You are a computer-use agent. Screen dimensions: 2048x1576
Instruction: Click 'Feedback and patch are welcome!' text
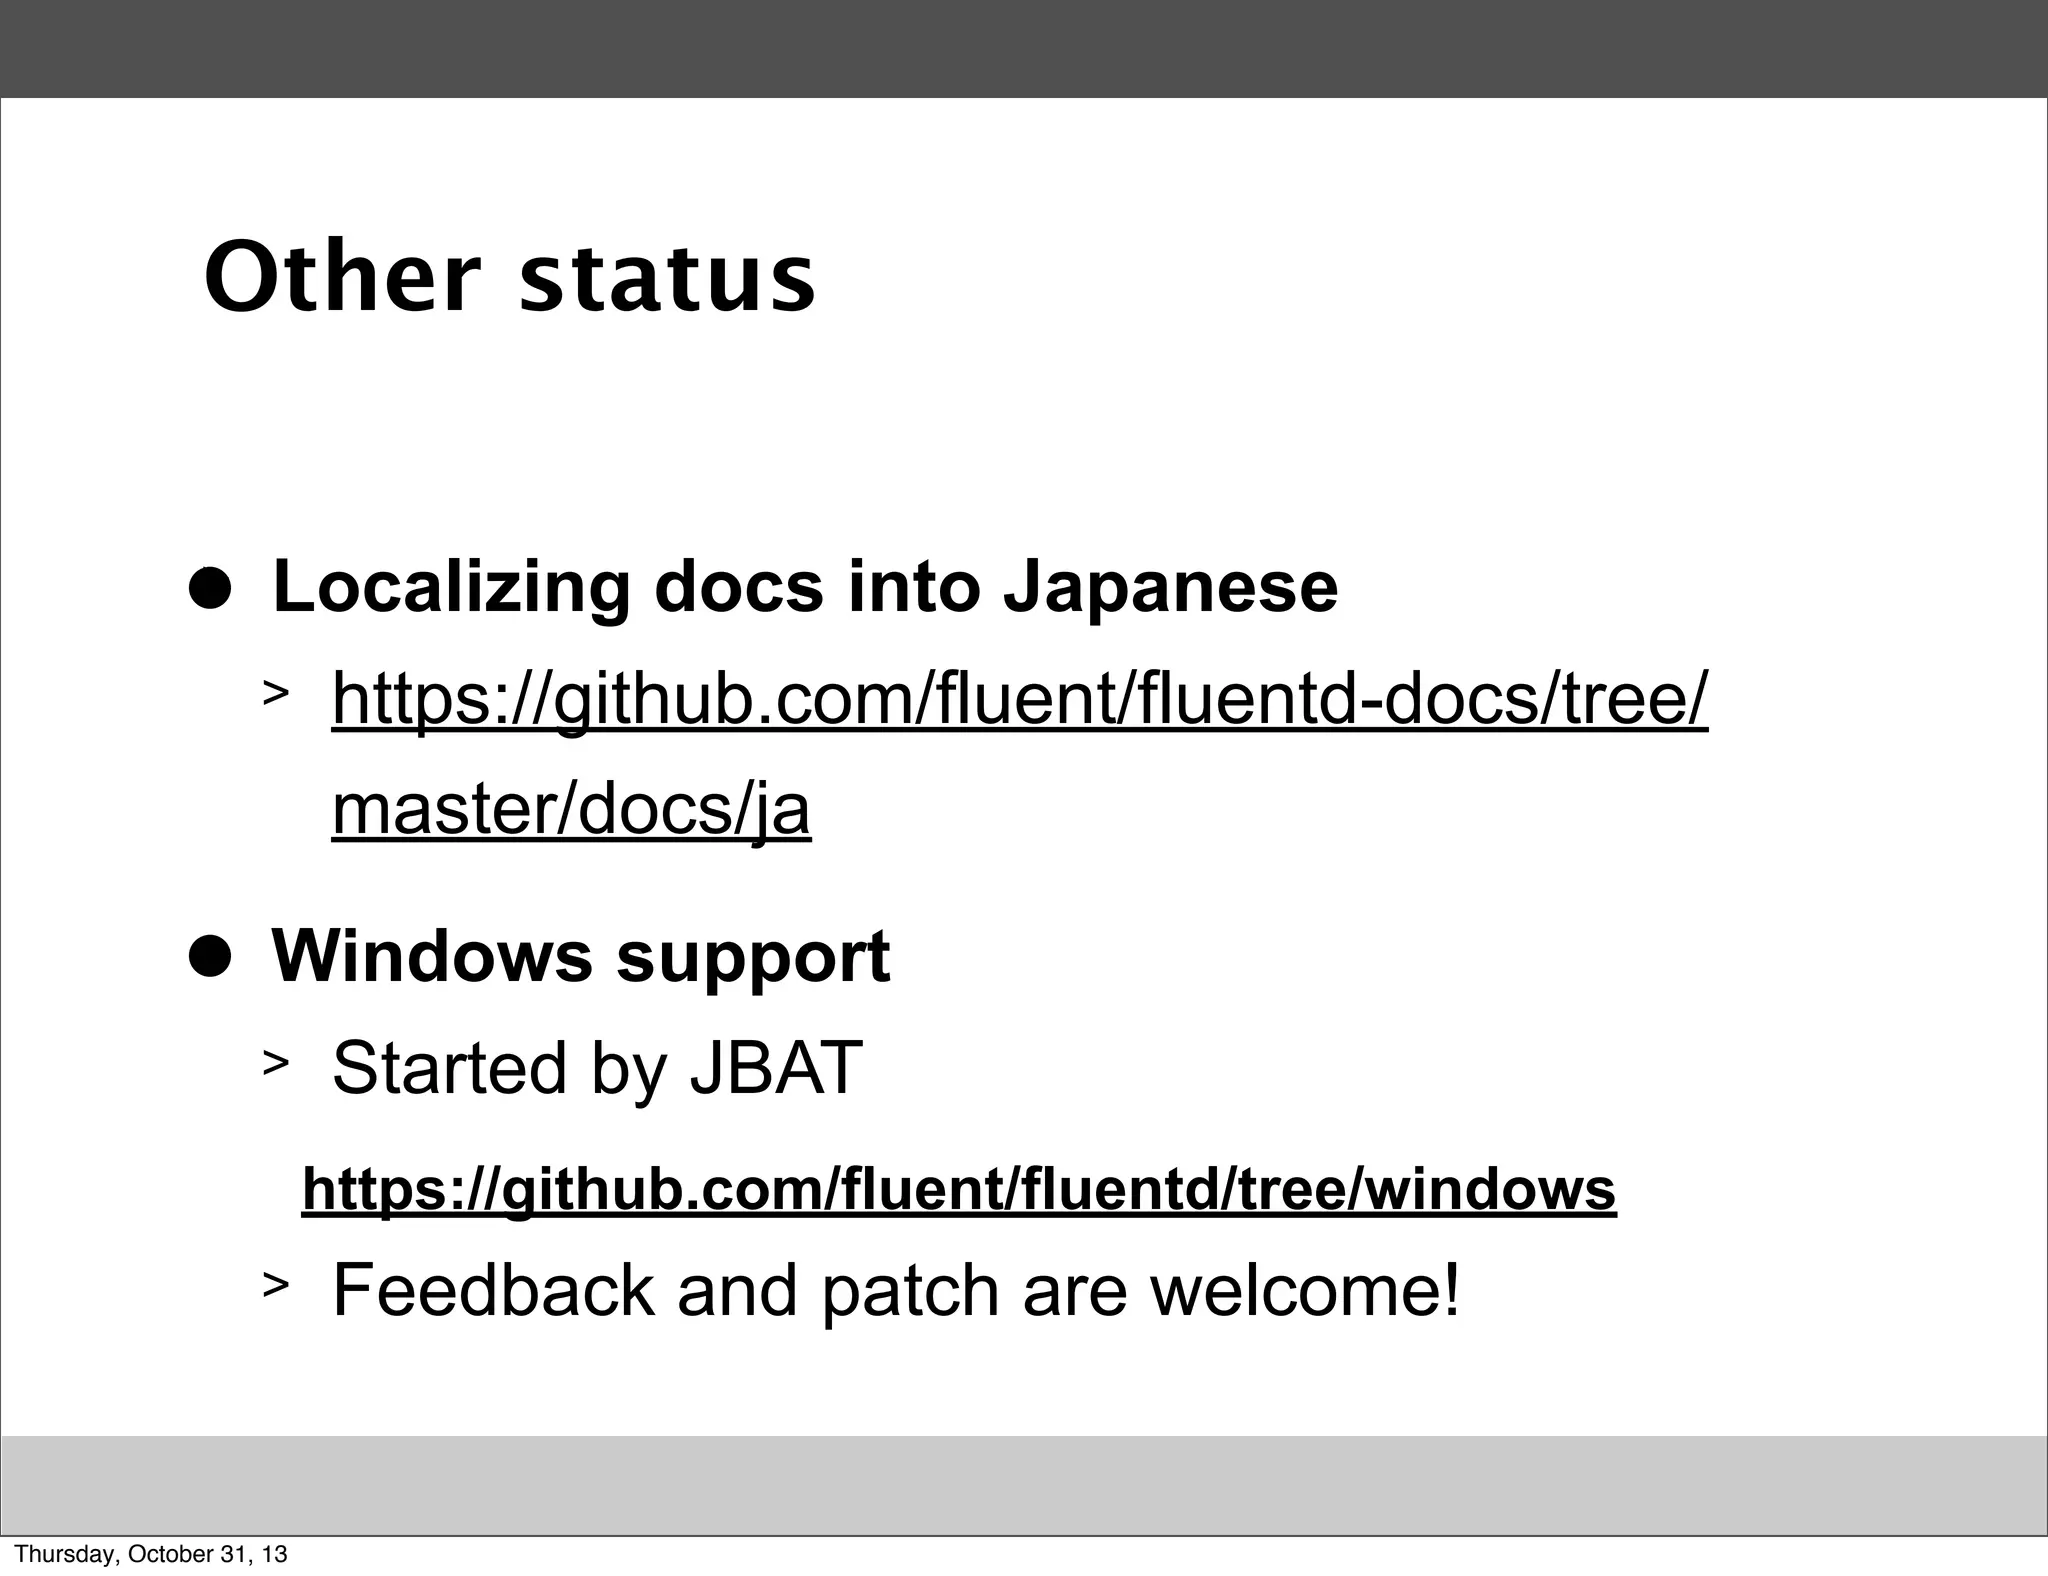click(896, 1291)
